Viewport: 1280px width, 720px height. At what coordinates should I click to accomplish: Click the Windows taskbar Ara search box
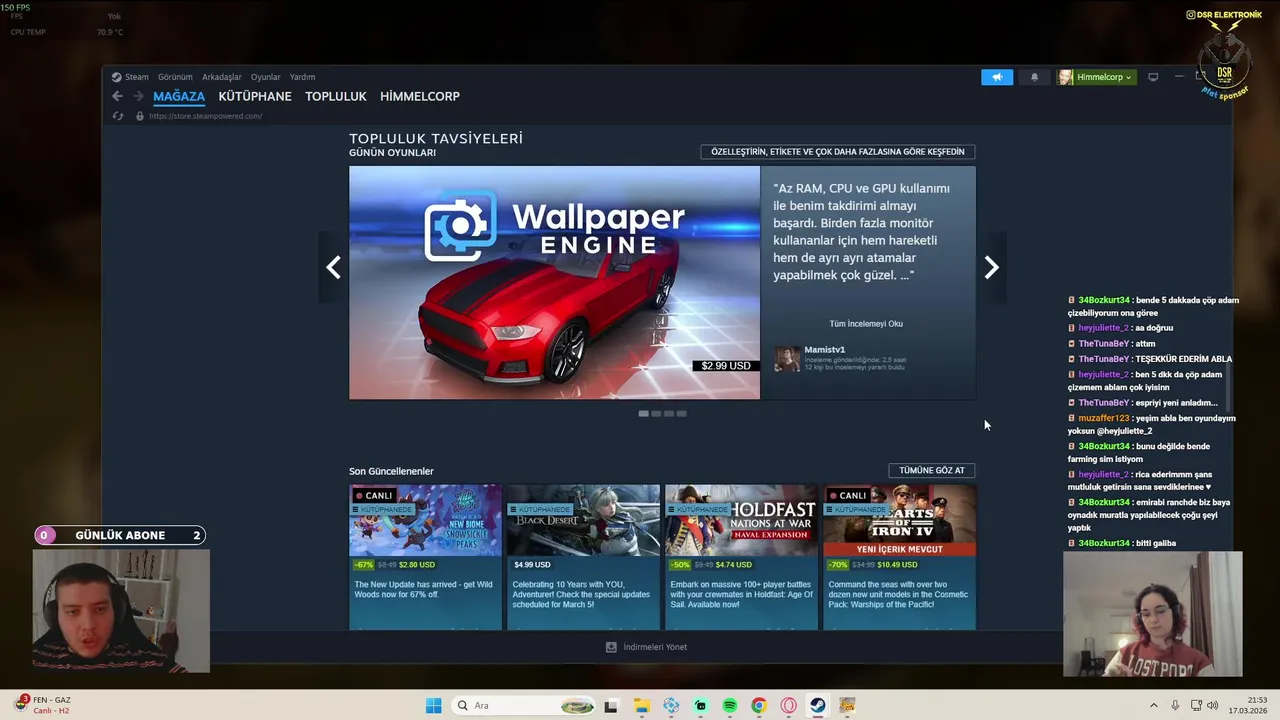523,706
